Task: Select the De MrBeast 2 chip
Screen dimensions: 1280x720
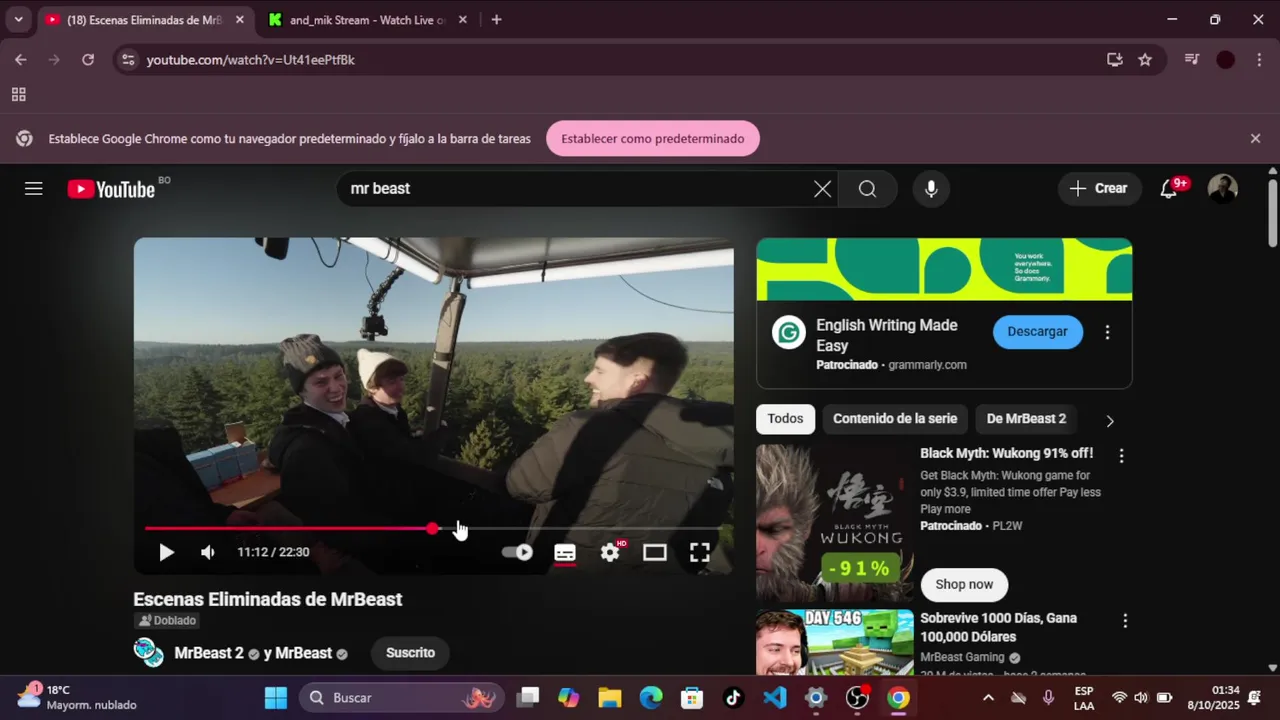Action: [x=1026, y=419]
